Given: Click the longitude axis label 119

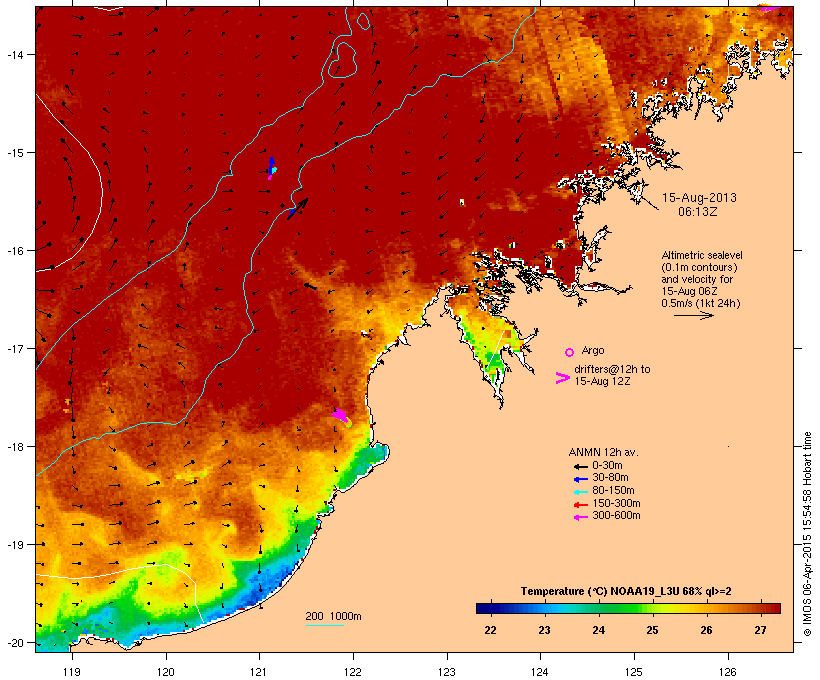Looking at the screenshot, I should (72, 672).
